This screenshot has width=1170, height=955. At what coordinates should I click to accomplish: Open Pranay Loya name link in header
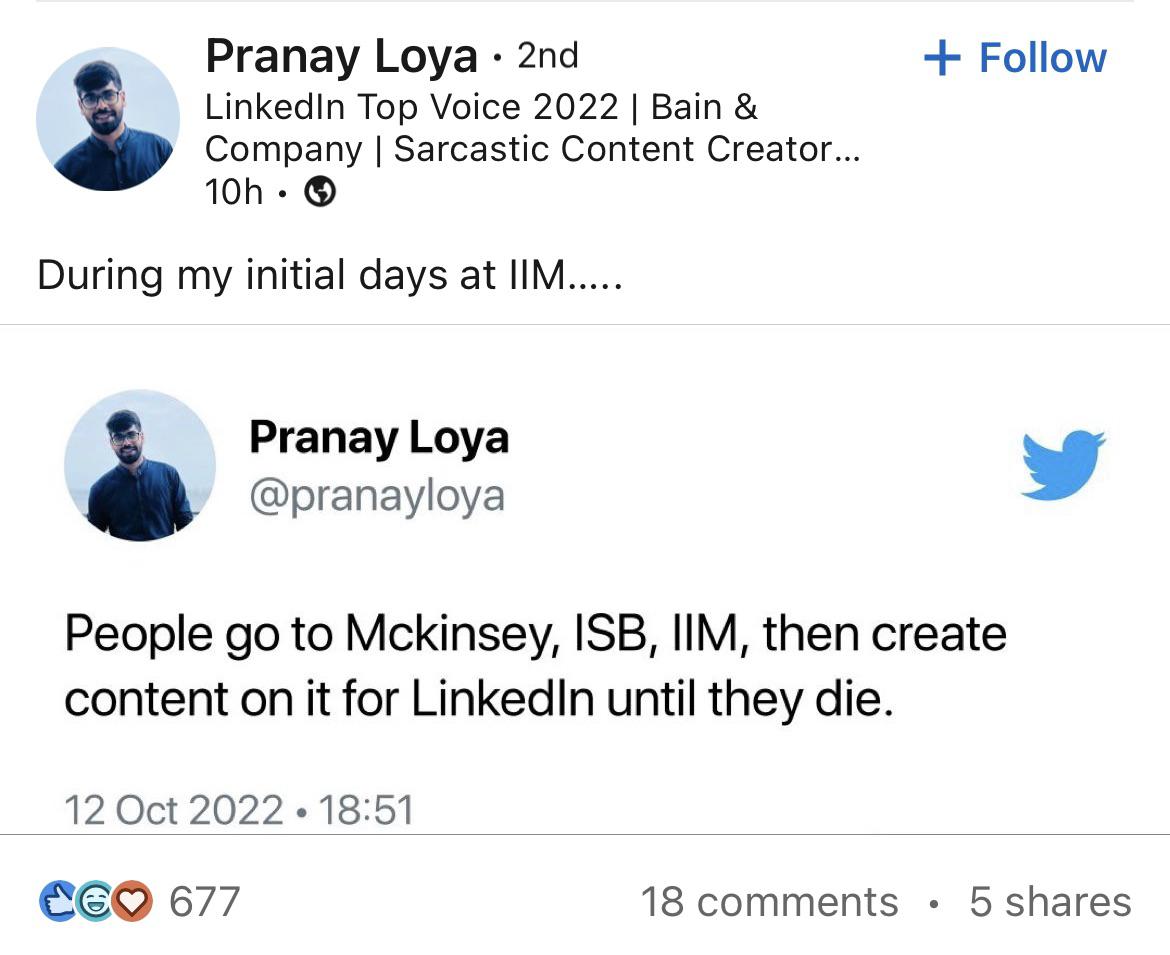tap(341, 57)
